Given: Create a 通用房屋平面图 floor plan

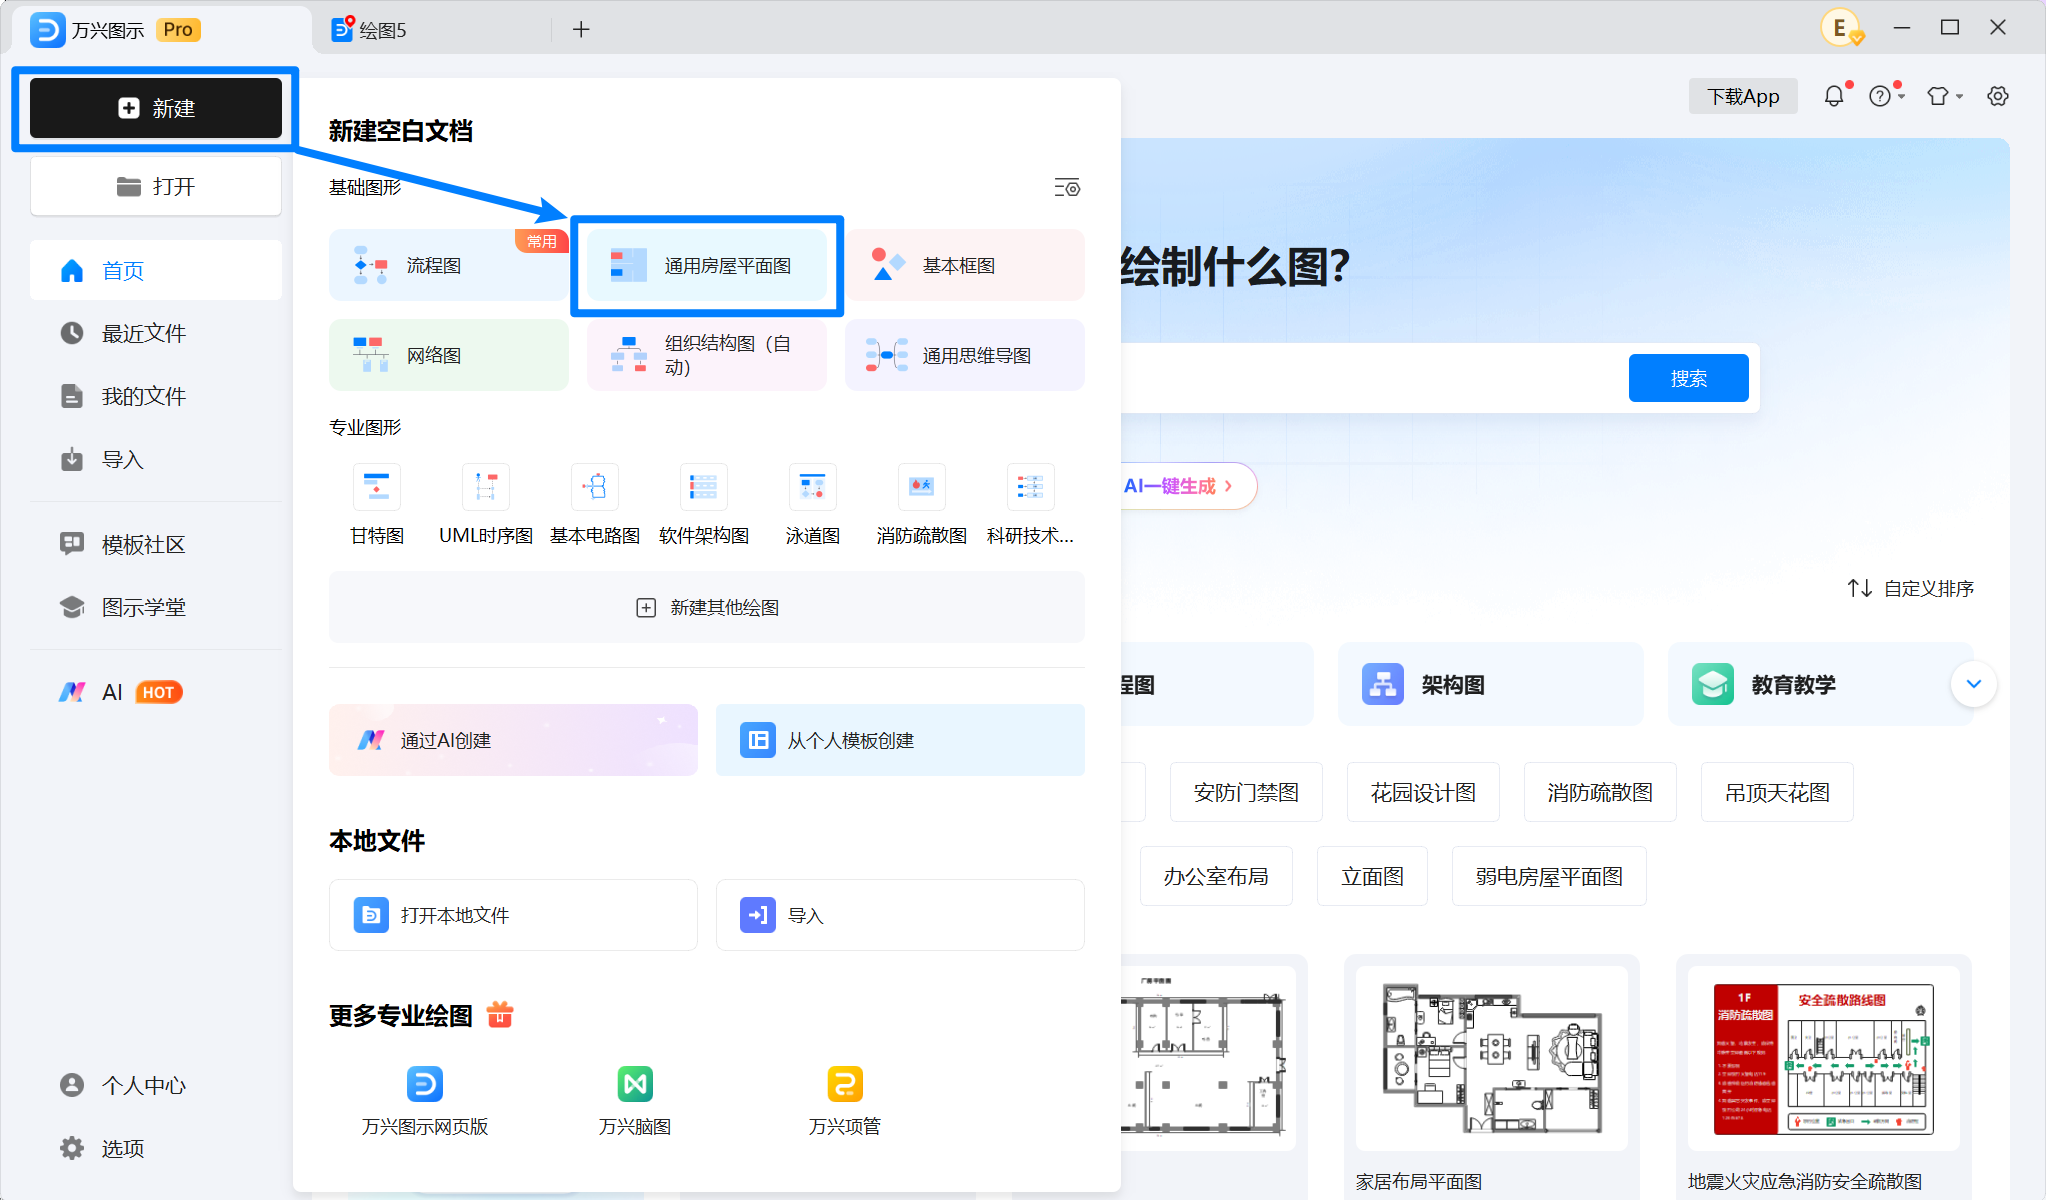Looking at the screenshot, I should click(707, 265).
